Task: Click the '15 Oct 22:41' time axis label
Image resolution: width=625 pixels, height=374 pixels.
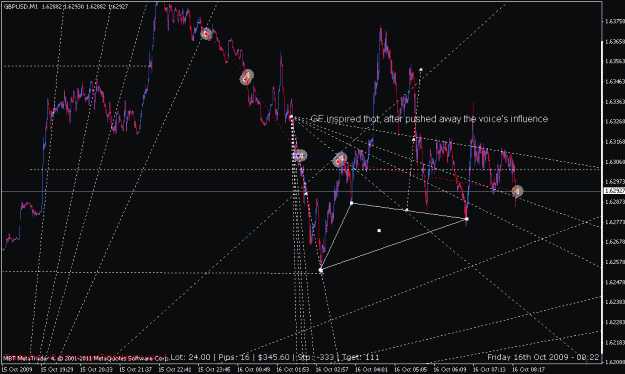Action: (175, 370)
